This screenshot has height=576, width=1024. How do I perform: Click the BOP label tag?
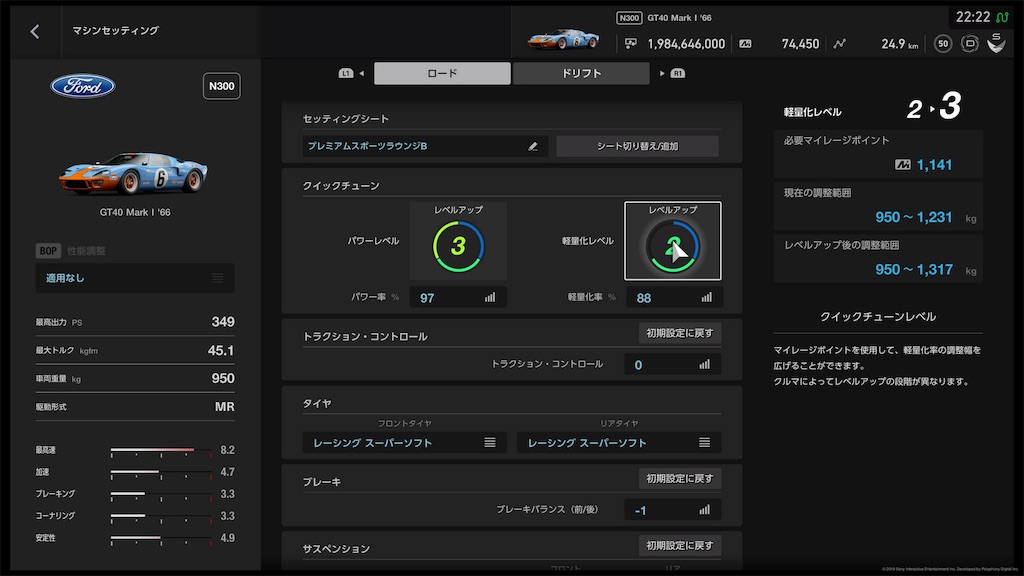48,251
